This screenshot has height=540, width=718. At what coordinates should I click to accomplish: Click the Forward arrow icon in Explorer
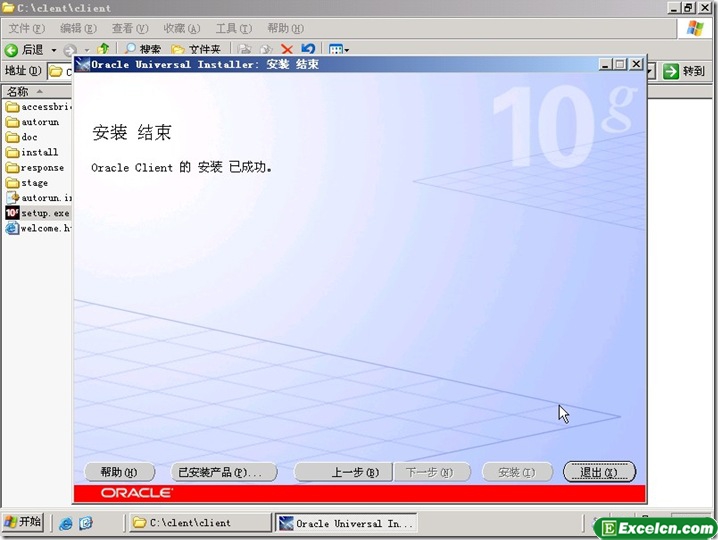tap(70, 49)
